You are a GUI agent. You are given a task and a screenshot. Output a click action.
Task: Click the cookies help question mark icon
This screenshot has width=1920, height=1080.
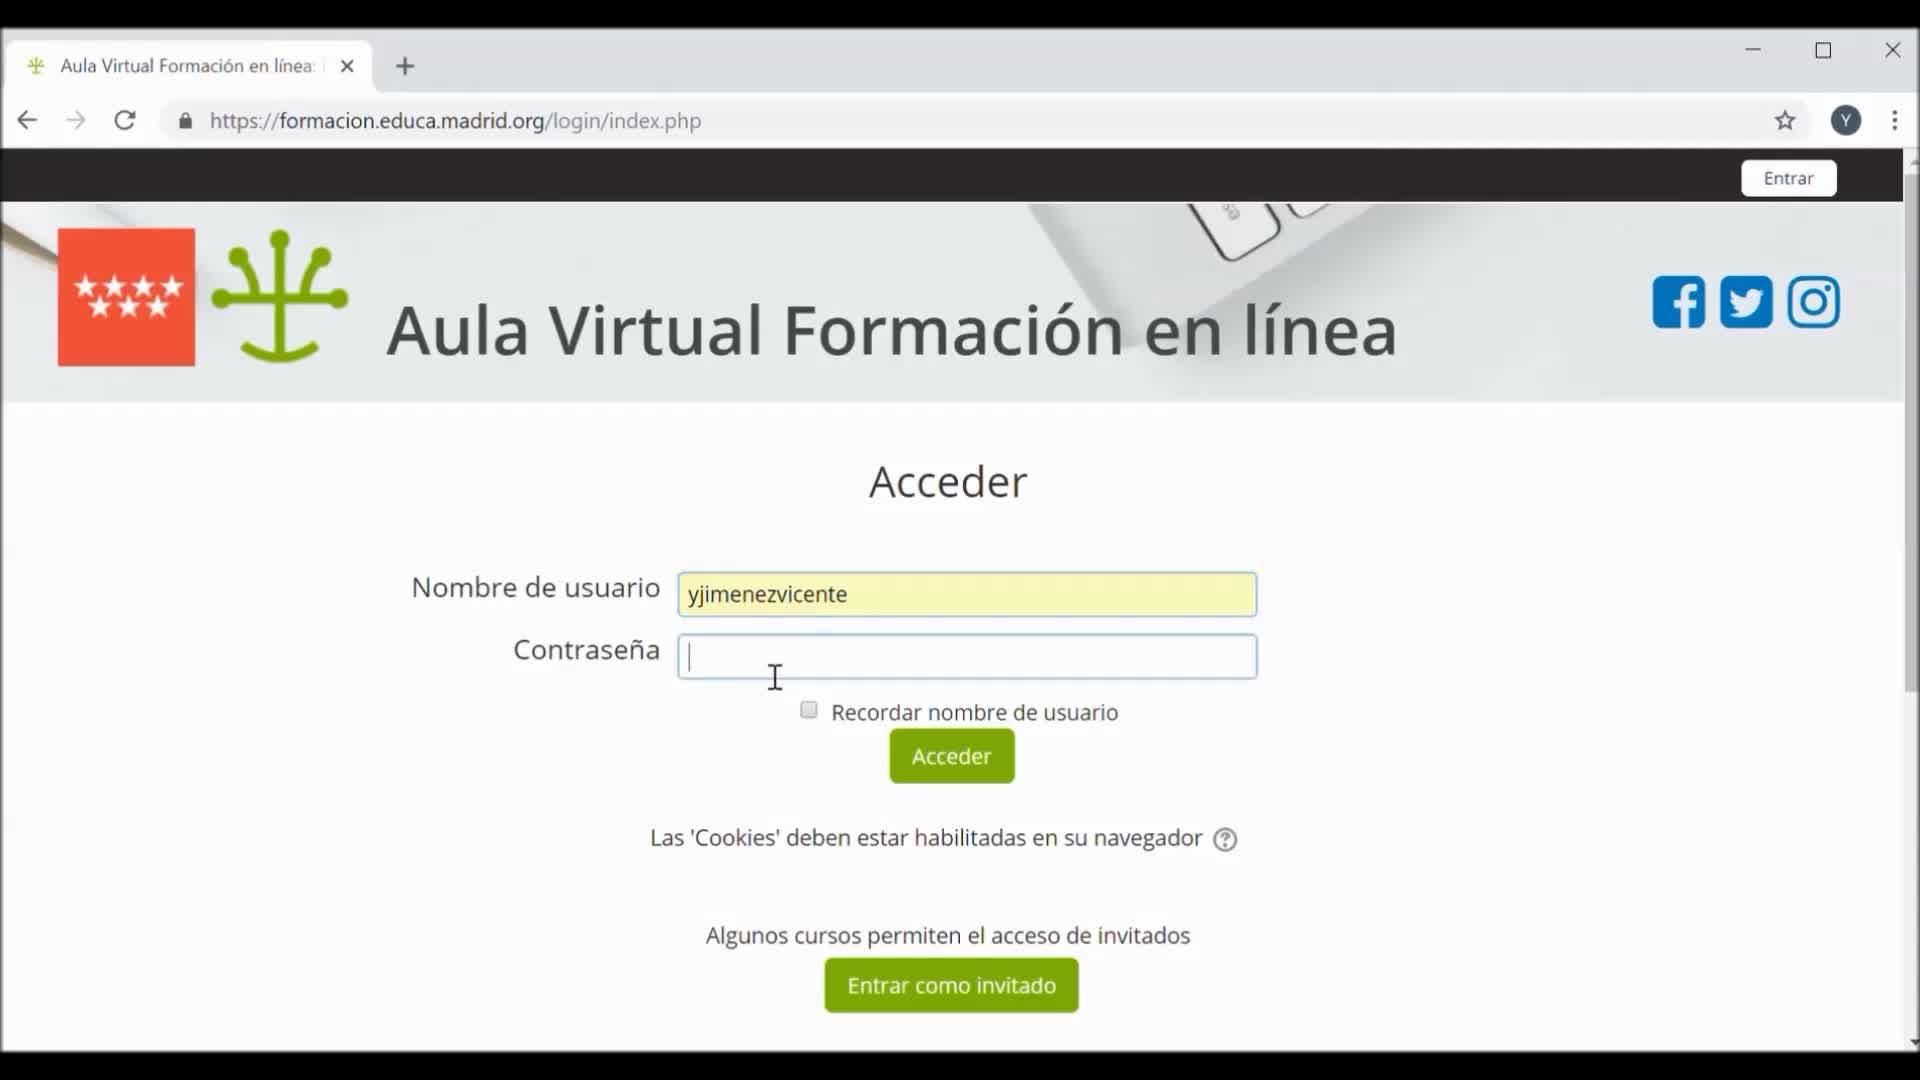pyautogui.click(x=1225, y=840)
